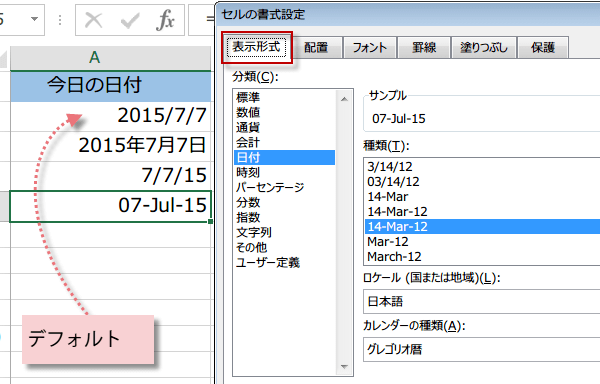600x384 pixels.
Task: Select 分数 category
Action: (284, 202)
